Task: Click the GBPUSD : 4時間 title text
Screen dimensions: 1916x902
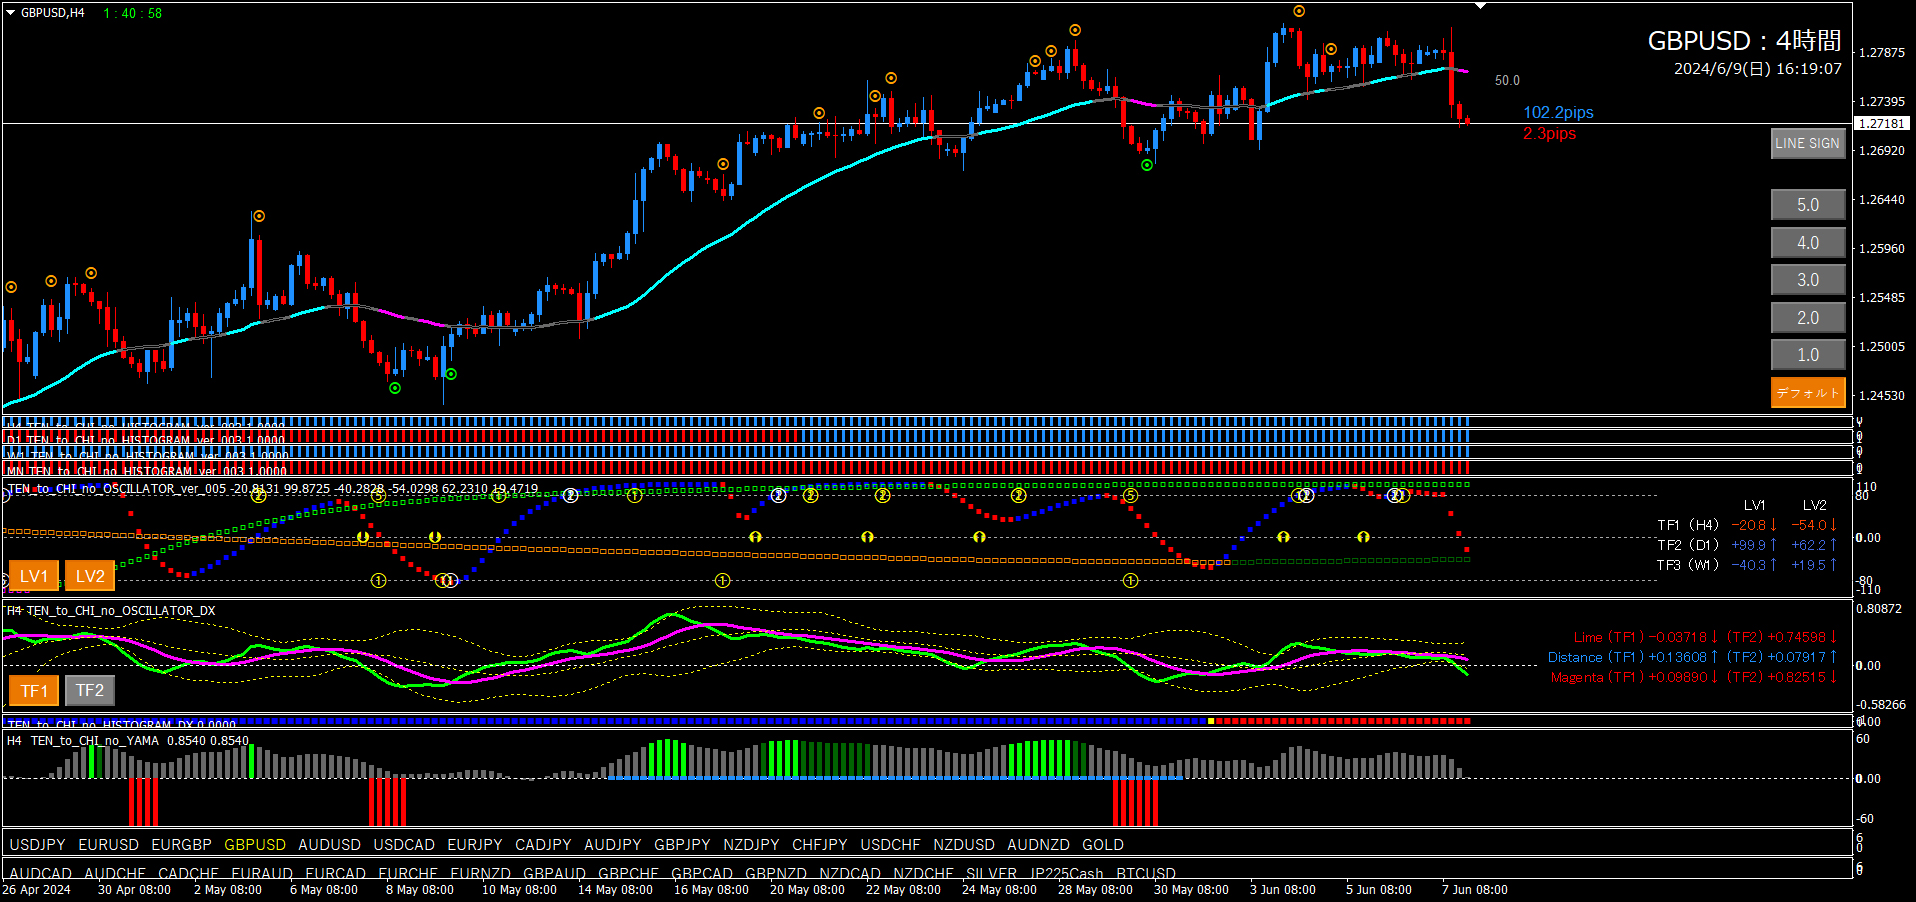Action: (1744, 41)
